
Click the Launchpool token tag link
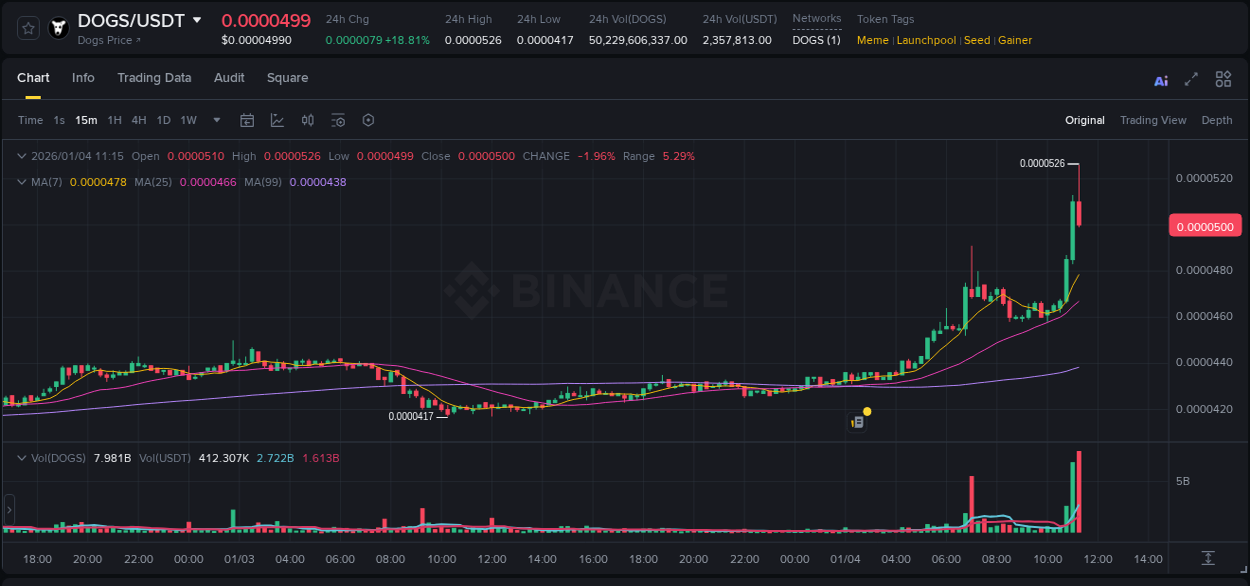pyautogui.click(x=926, y=40)
